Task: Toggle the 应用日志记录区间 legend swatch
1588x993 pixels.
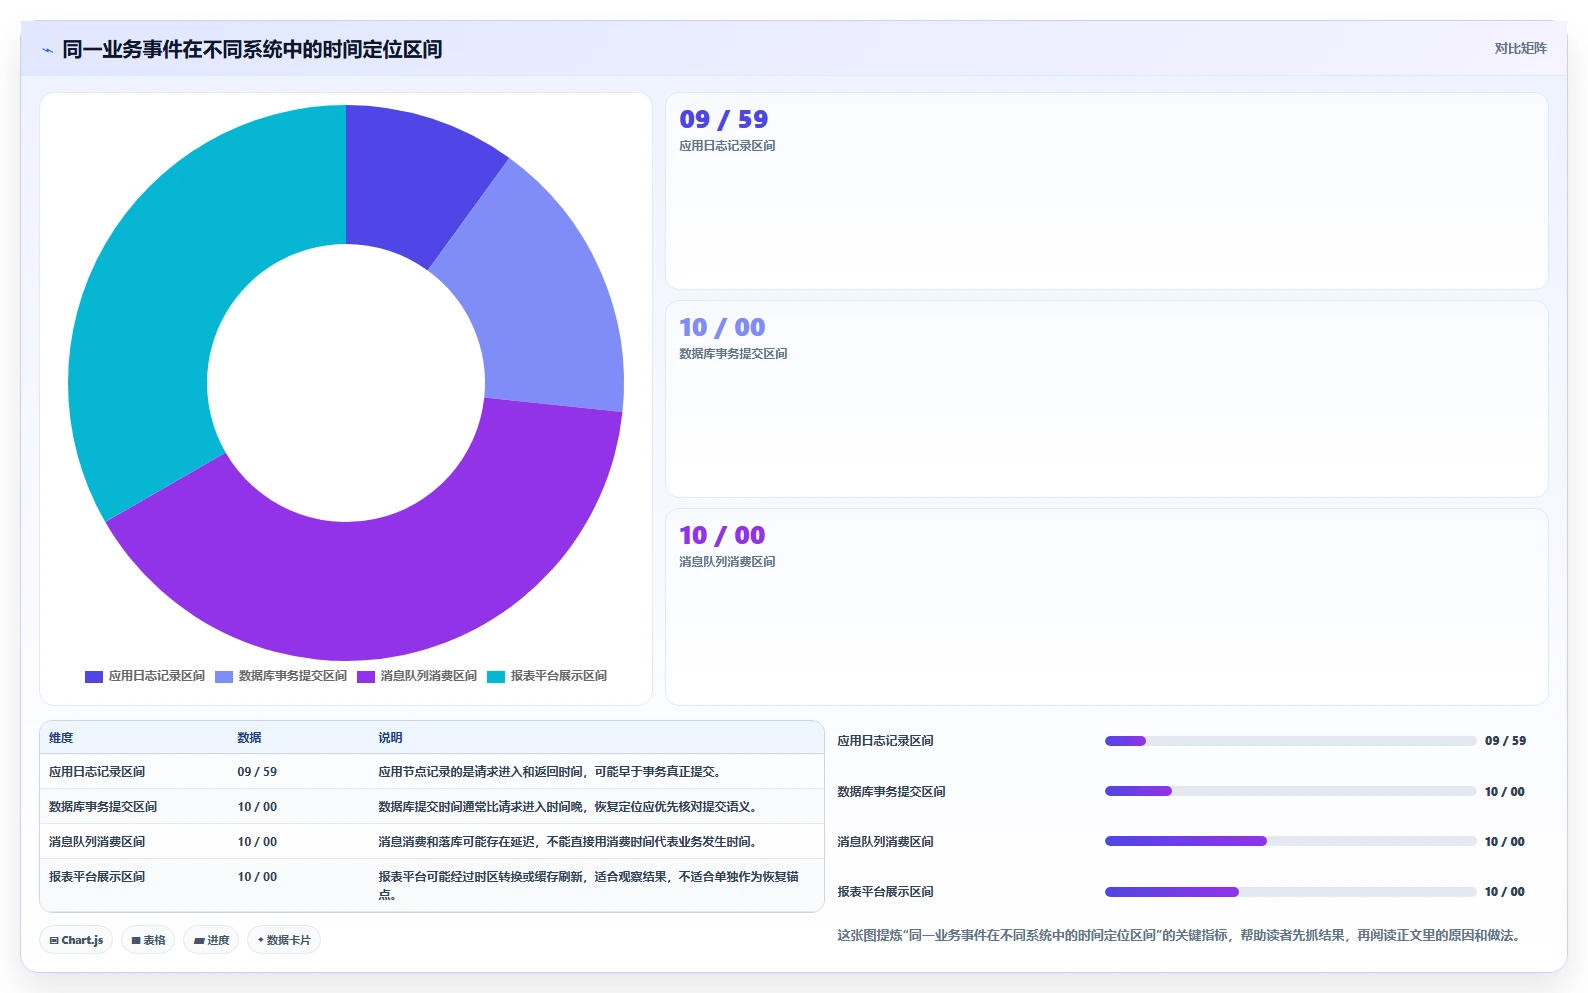Action: click(x=94, y=677)
